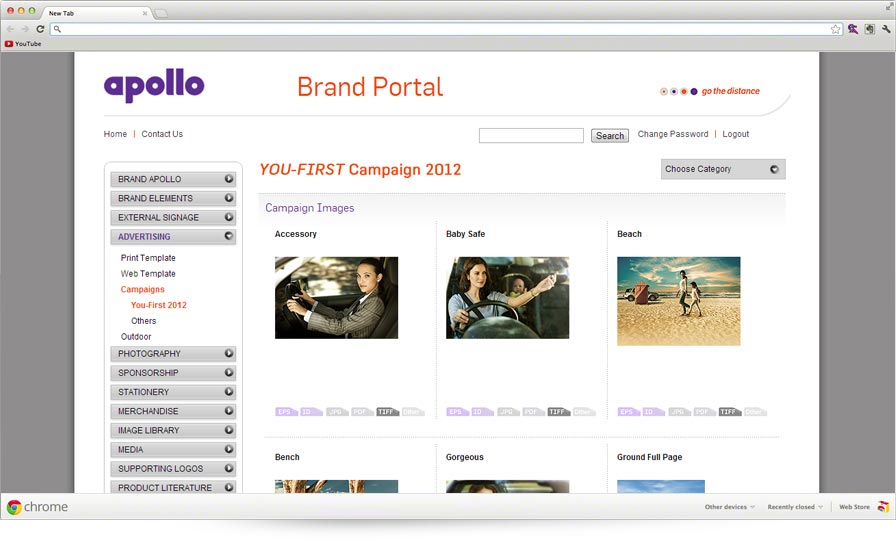Download the TIFF file for Baby Safe

coord(558,411)
